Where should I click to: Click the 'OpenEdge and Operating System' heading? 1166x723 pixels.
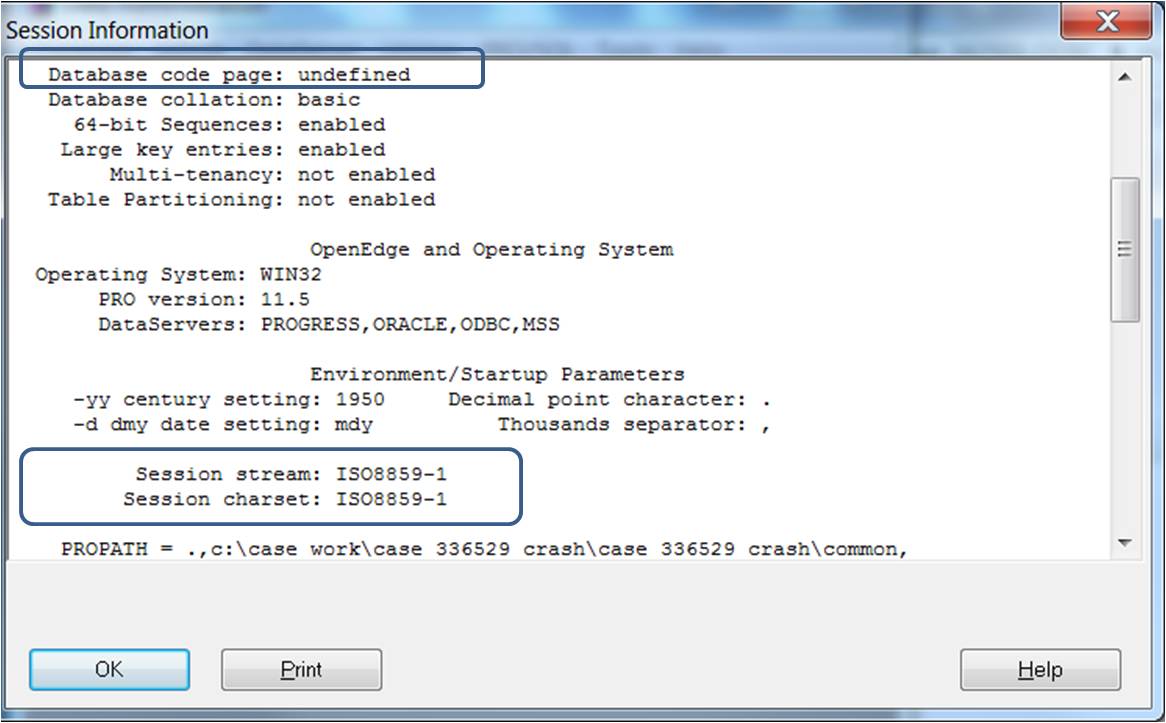[492, 249]
